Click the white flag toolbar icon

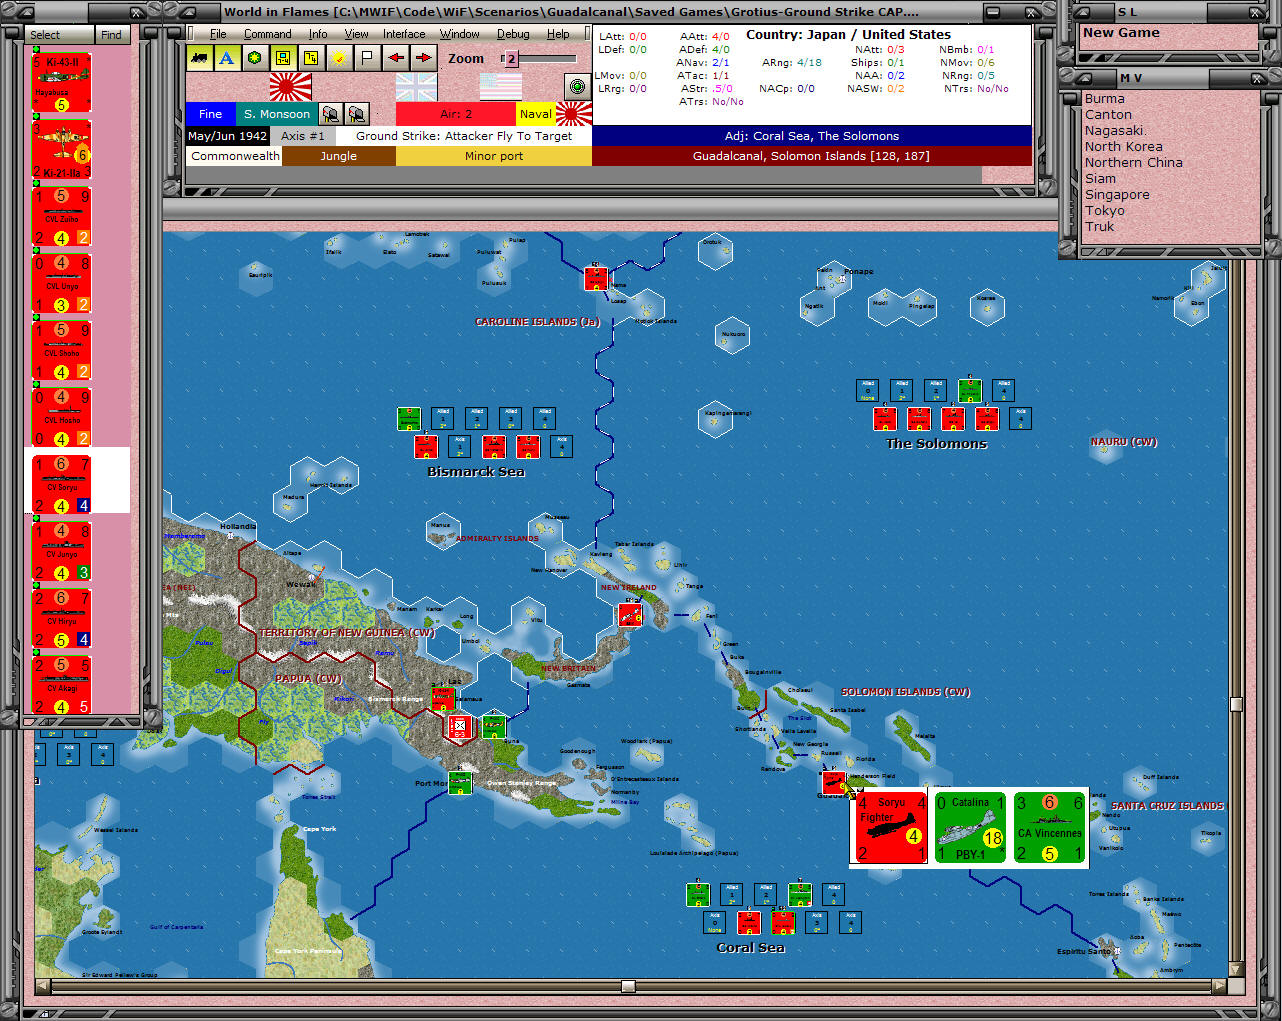367,58
